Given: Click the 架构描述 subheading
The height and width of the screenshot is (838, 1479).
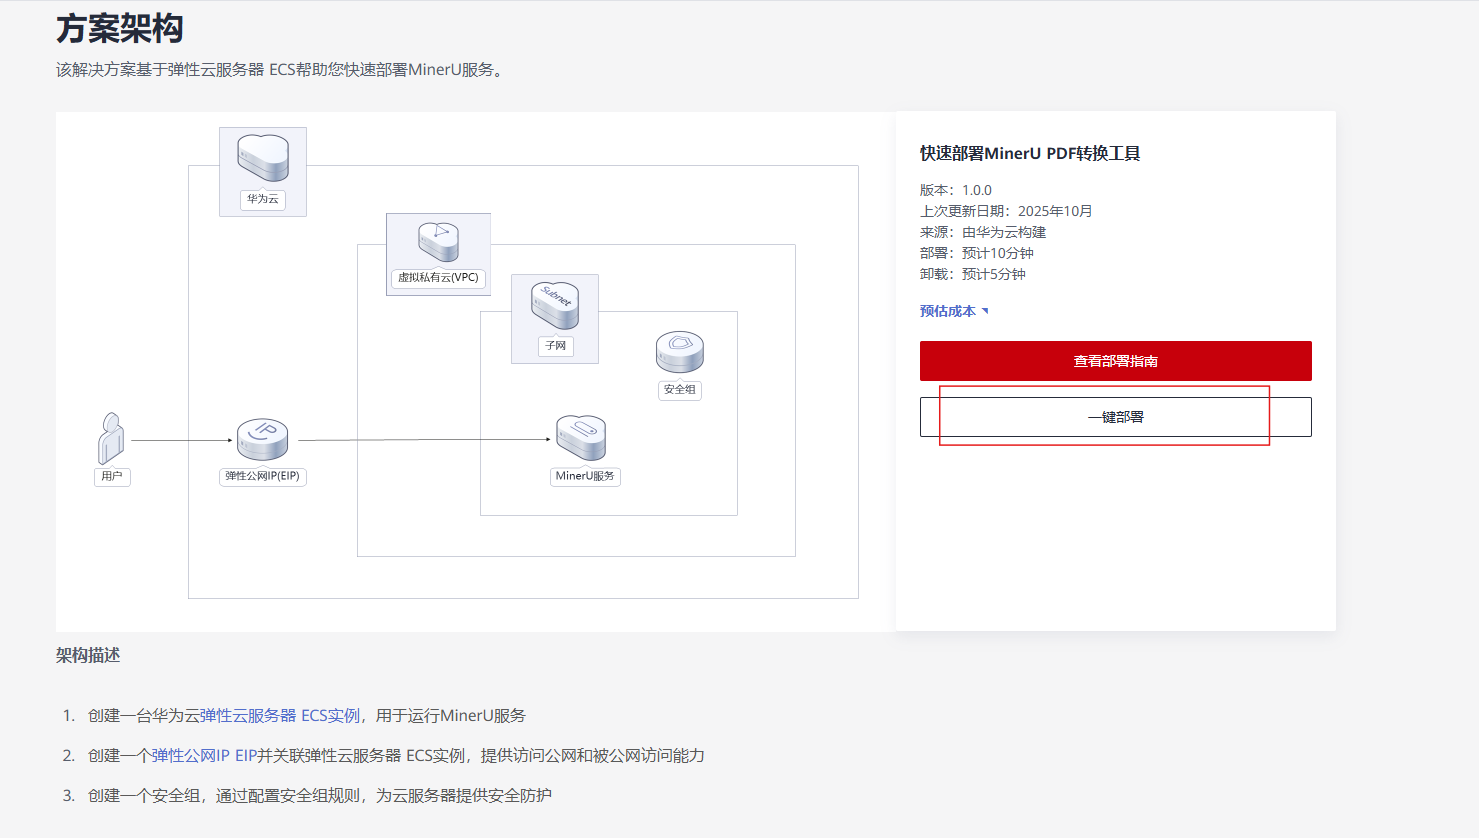Looking at the screenshot, I should [88, 656].
